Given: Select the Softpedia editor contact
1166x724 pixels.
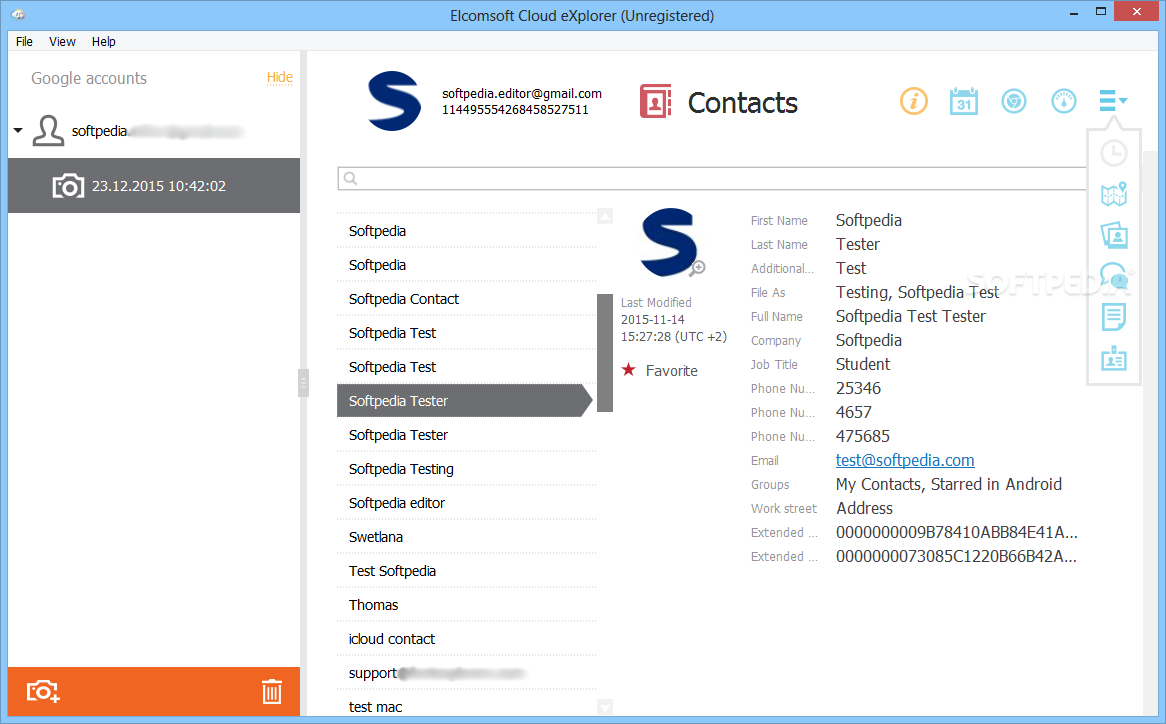Looking at the screenshot, I should click(466, 503).
